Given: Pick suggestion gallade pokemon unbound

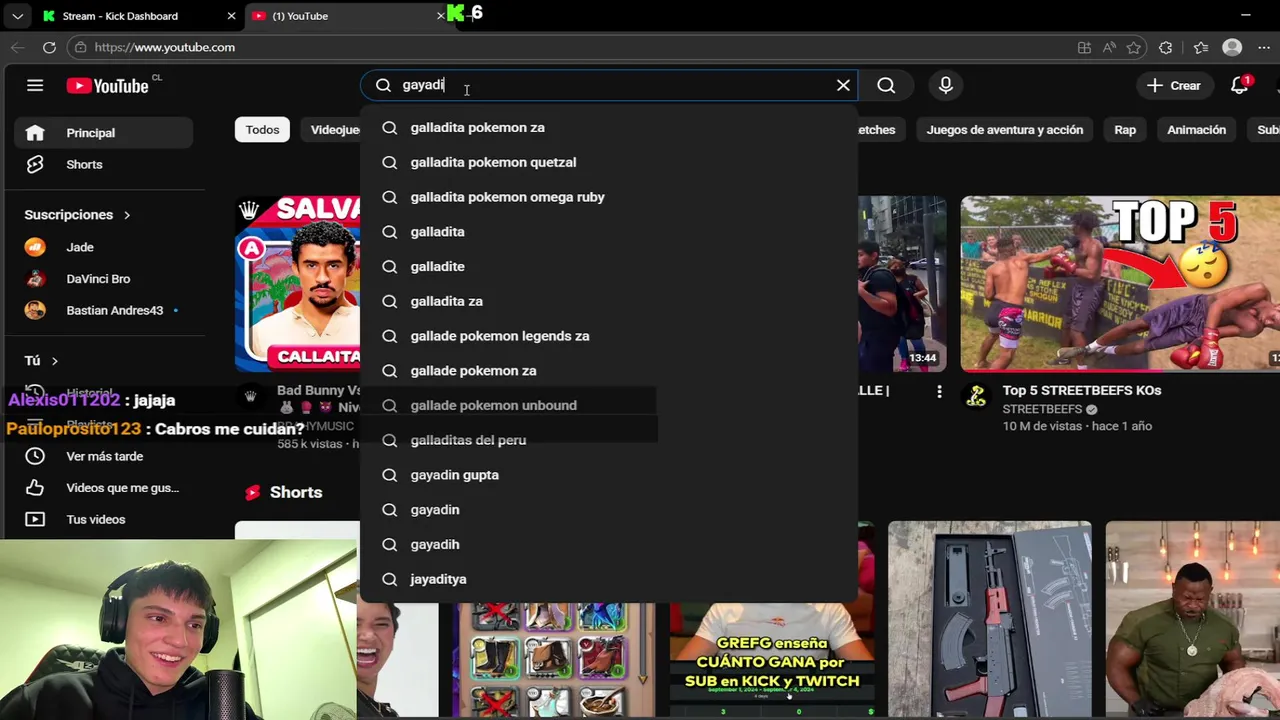Looking at the screenshot, I should point(608,405).
